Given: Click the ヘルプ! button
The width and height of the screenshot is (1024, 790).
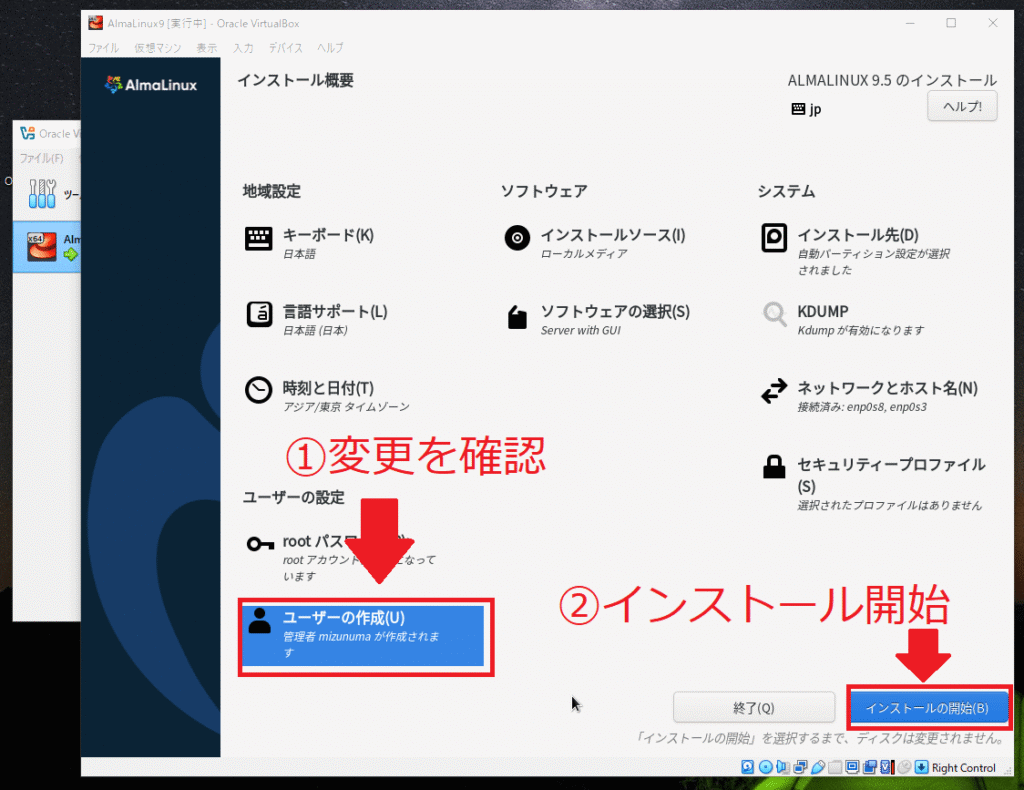Looking at the screenshot, I should click(x=962, y=106).
